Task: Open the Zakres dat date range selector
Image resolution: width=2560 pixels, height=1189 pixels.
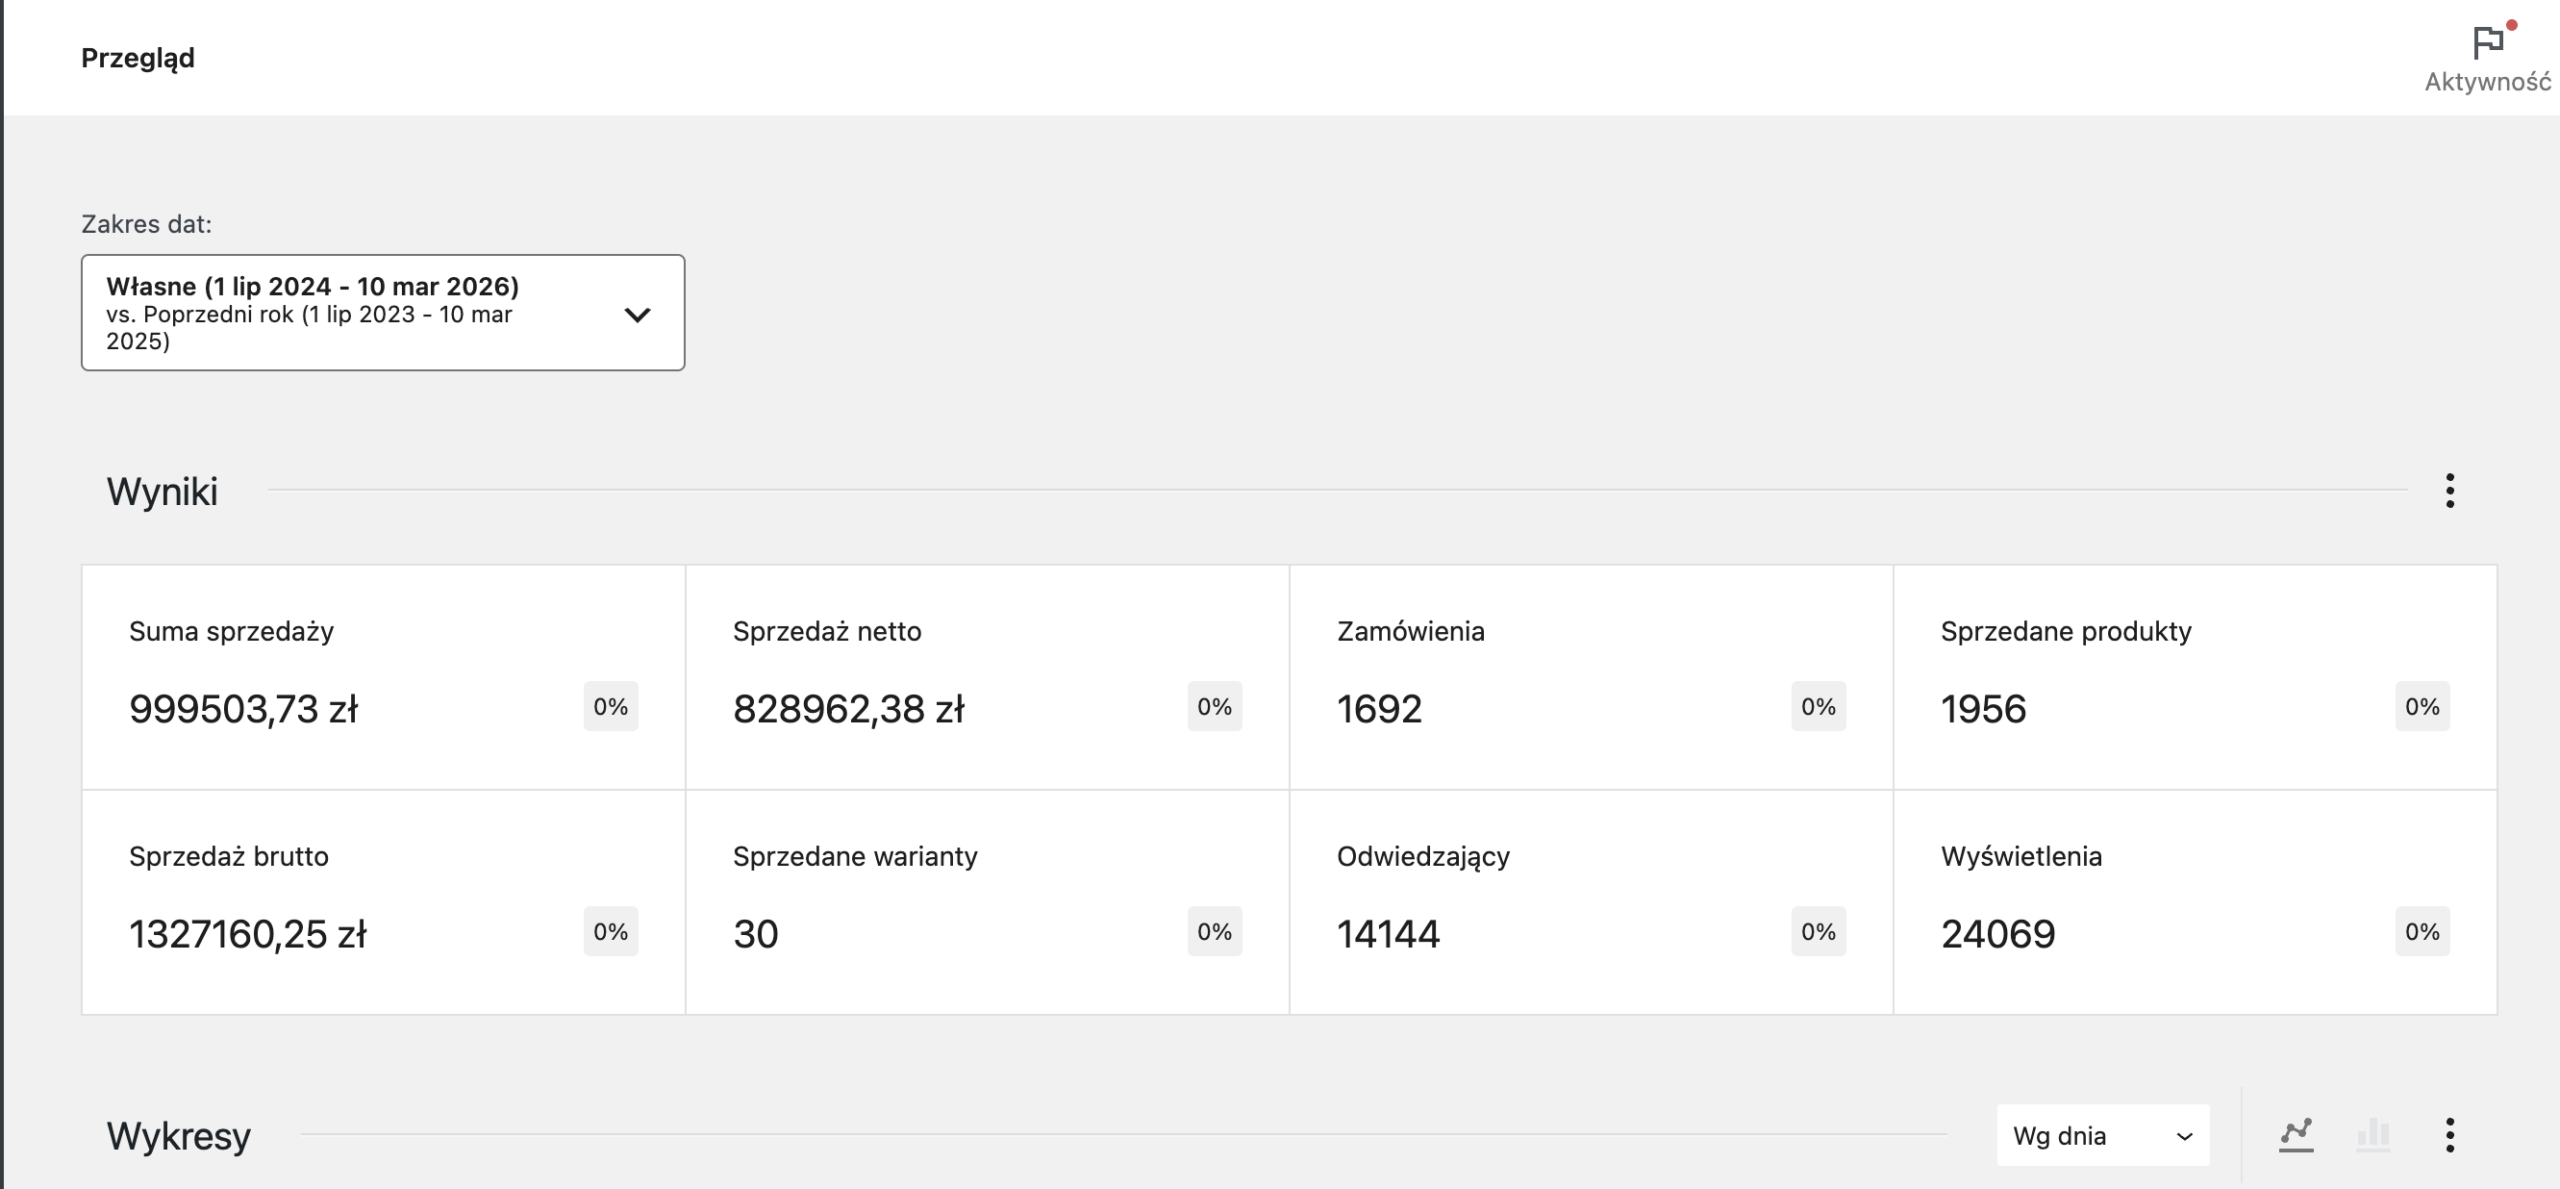Action: pos(383,313)
